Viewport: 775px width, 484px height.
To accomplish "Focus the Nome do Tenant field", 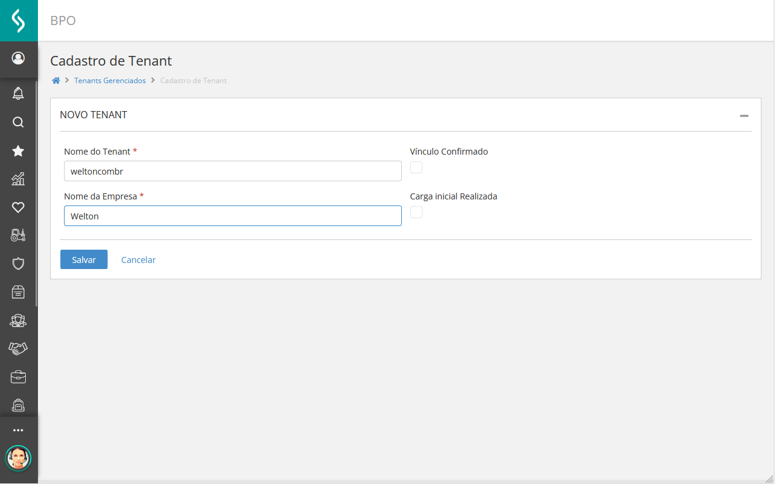I will pyautogui.click(x=232, y=171).
